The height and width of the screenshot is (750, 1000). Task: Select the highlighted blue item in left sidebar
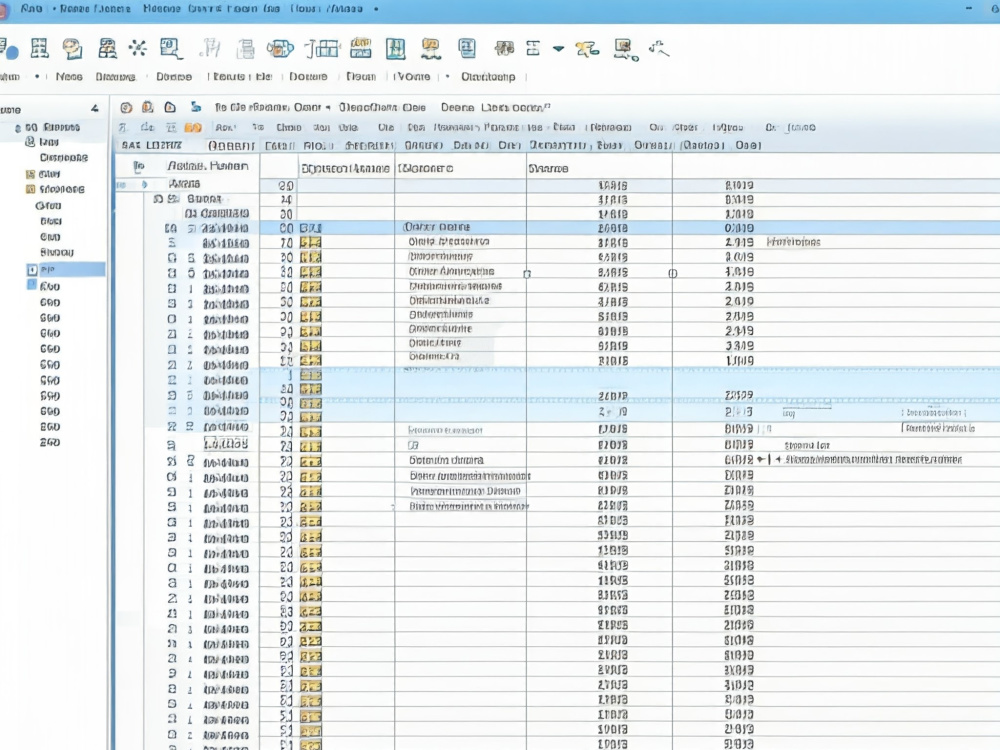tap(66, 270)
